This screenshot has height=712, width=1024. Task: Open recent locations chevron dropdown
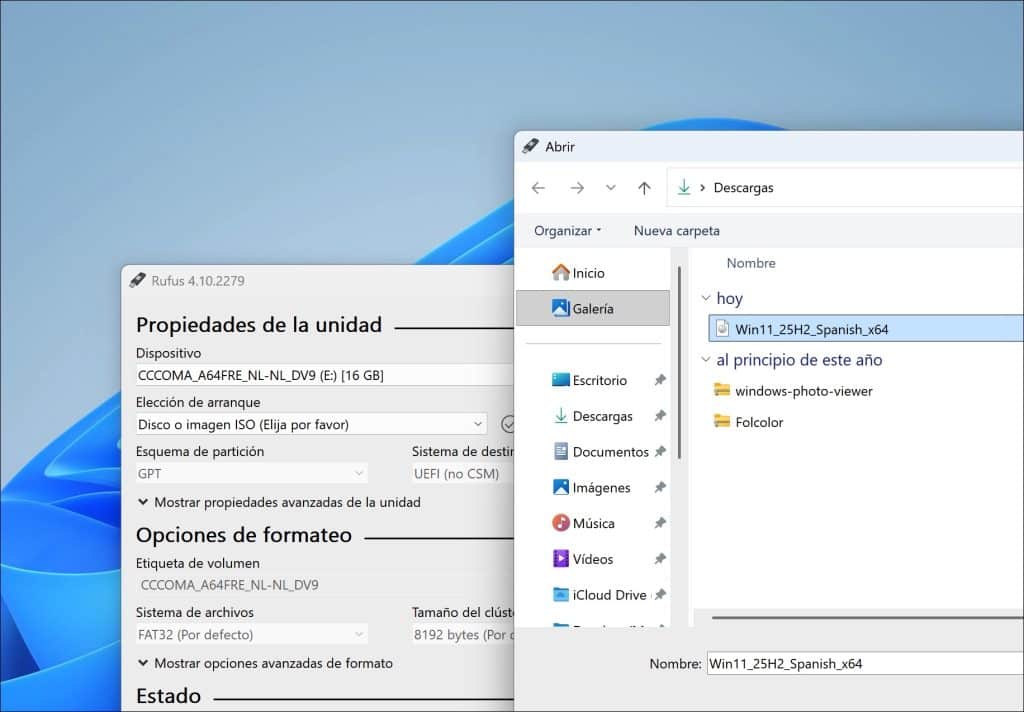(611, 188)
